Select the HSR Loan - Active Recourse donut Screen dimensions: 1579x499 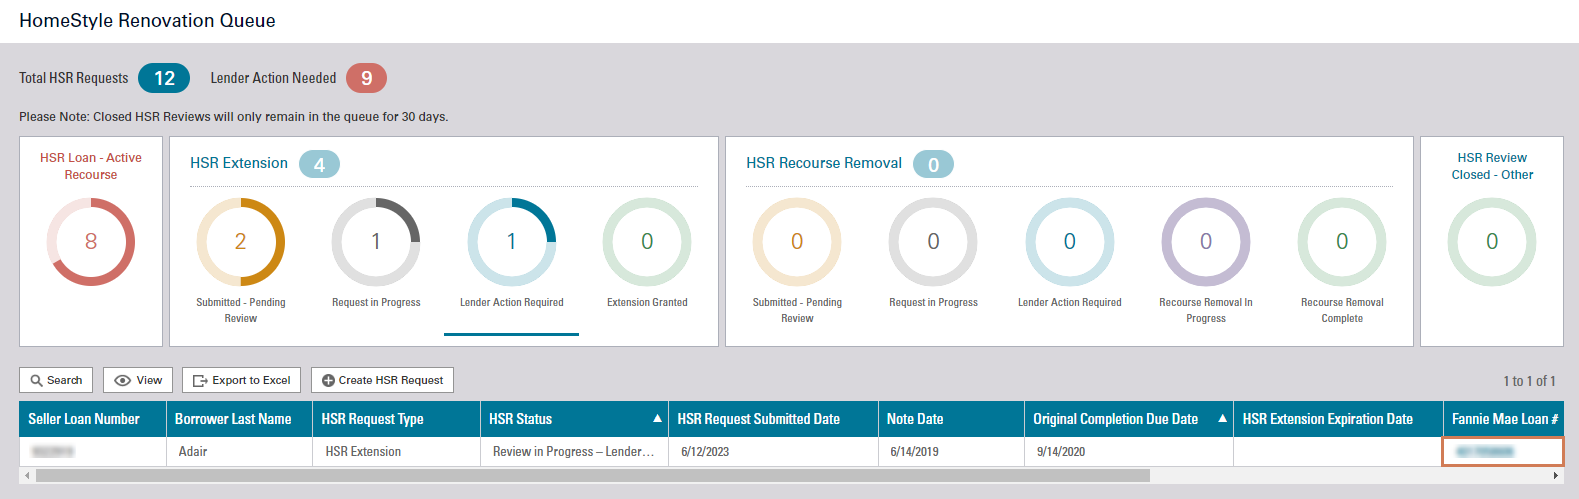91,241
